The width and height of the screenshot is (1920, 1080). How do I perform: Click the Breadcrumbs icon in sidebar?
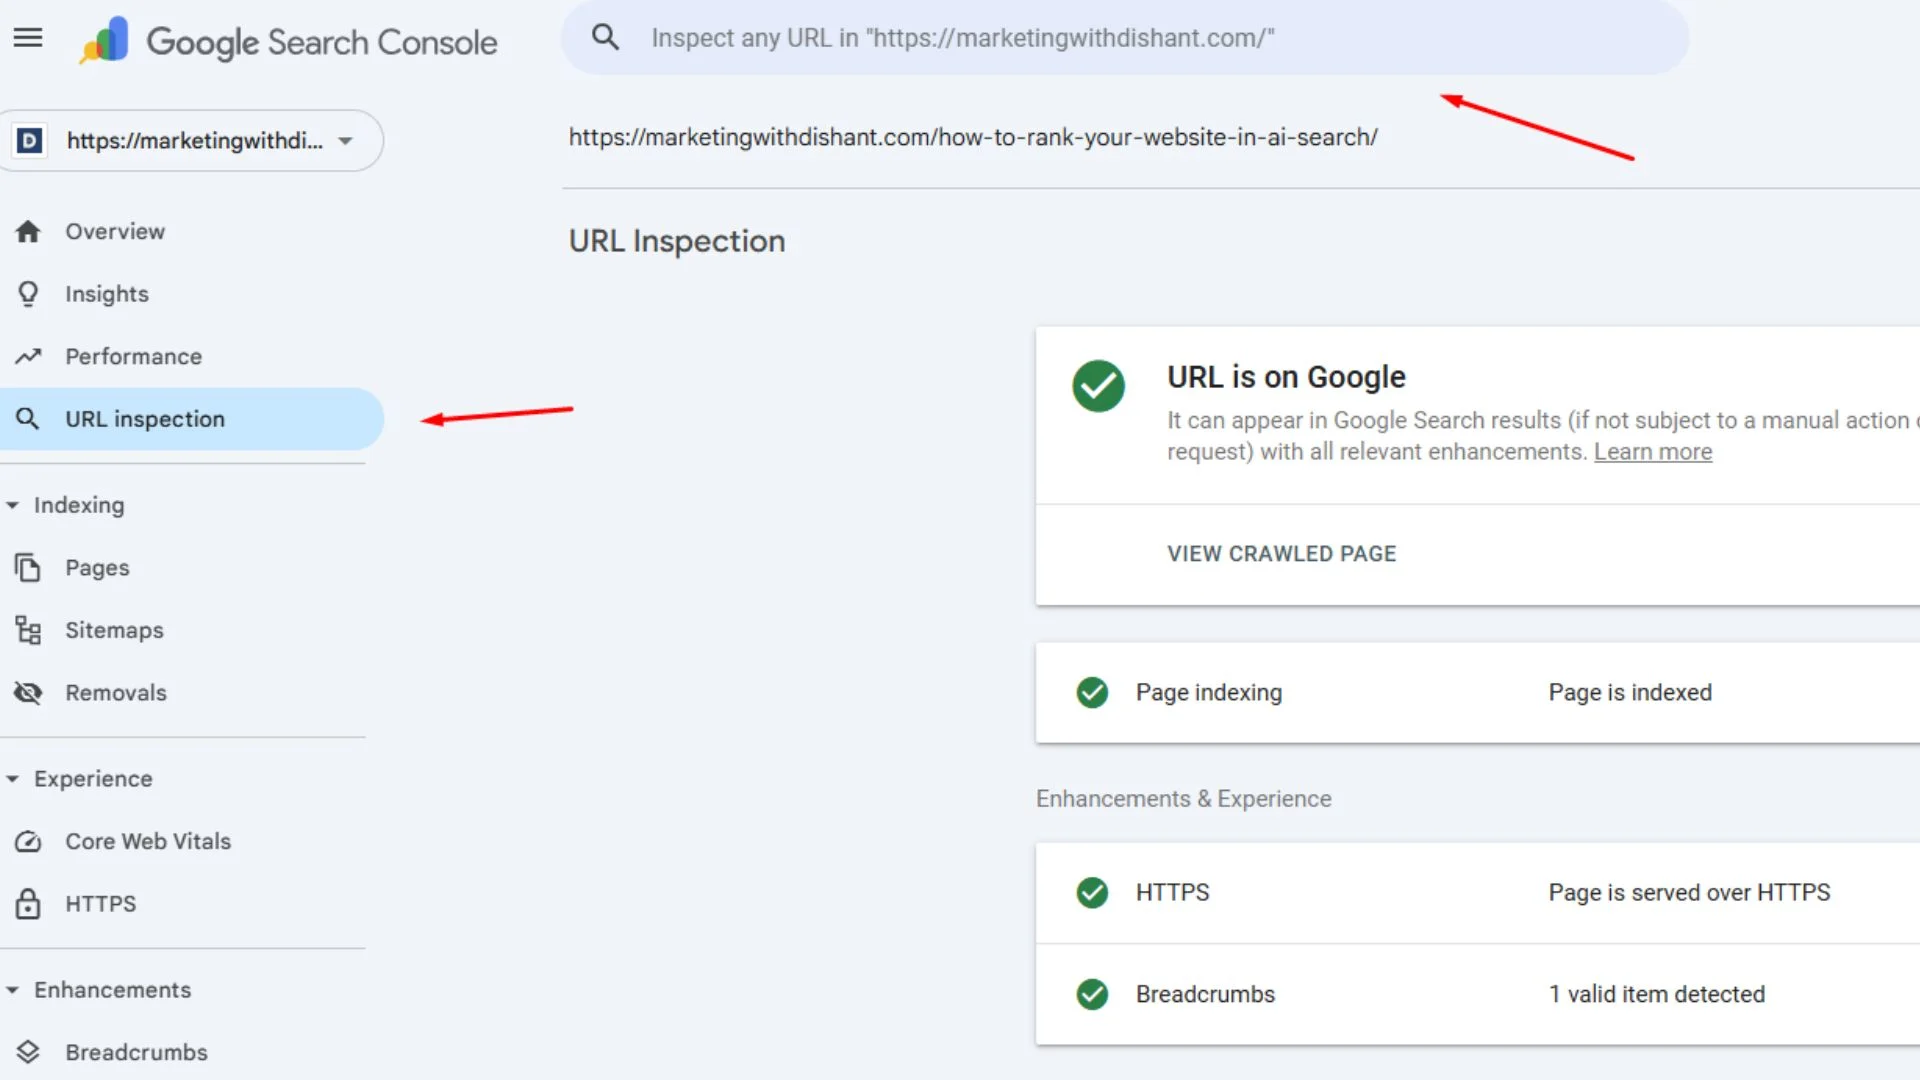(x=28, y=1052)
